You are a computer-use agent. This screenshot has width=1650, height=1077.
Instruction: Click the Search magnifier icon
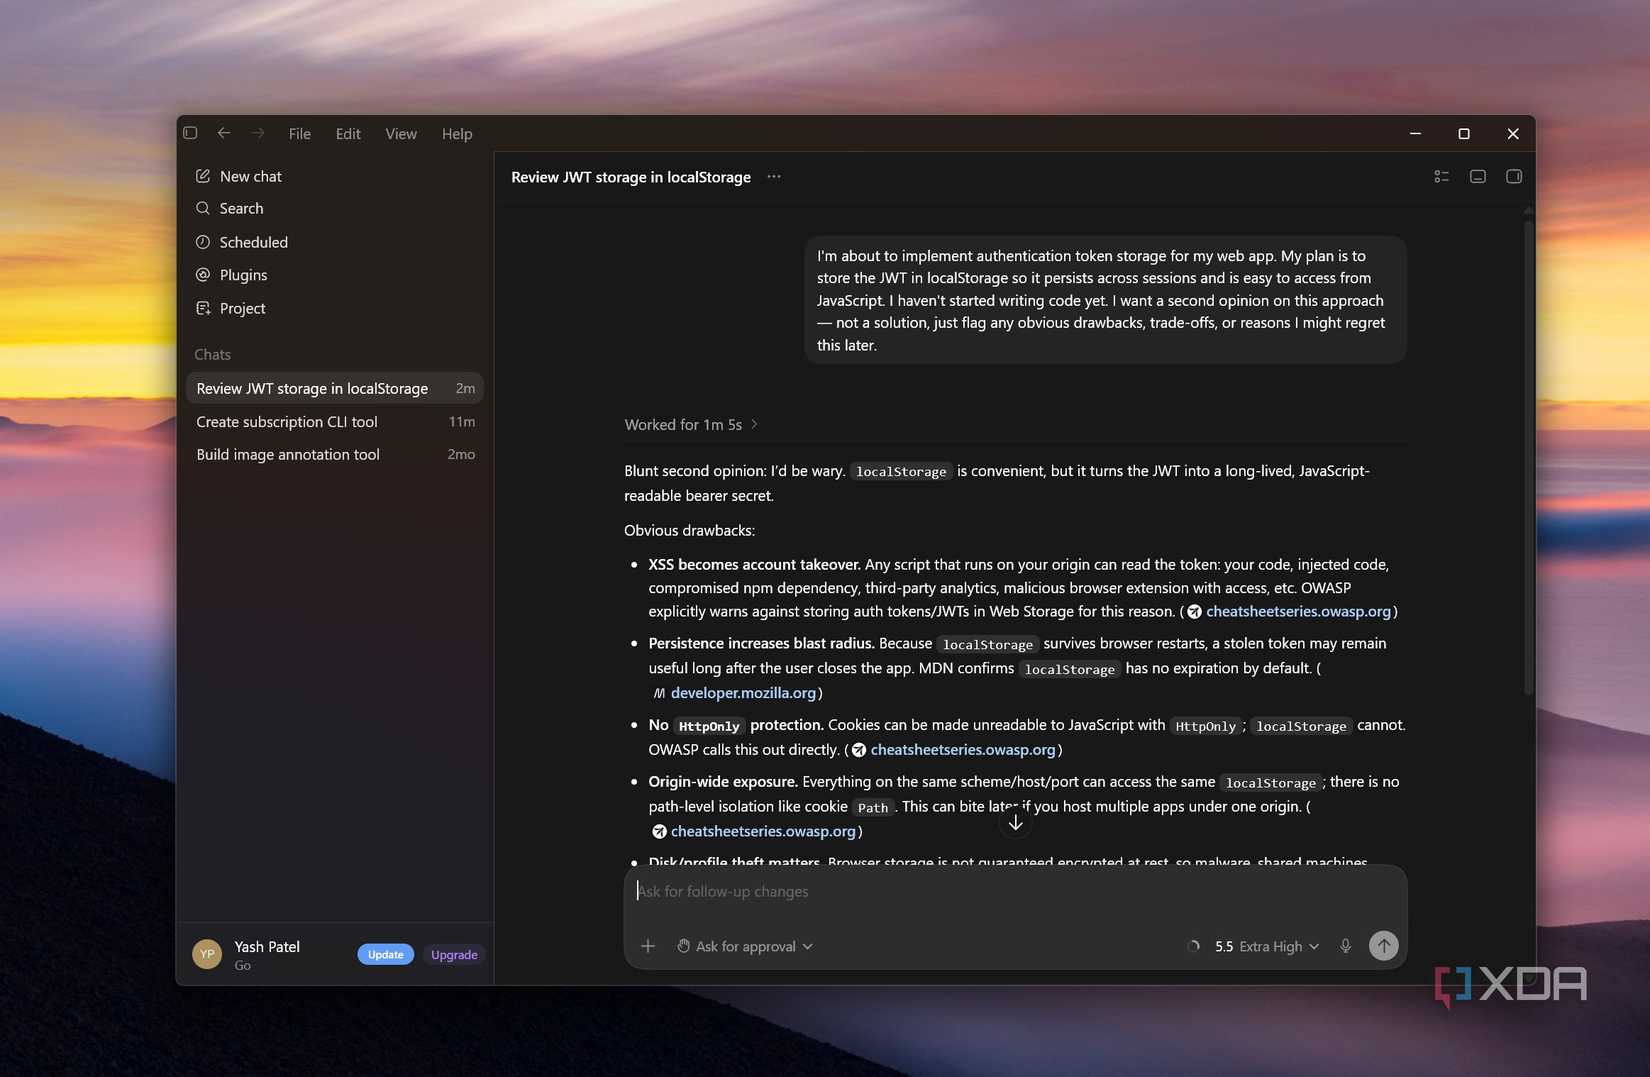(203, 208)
